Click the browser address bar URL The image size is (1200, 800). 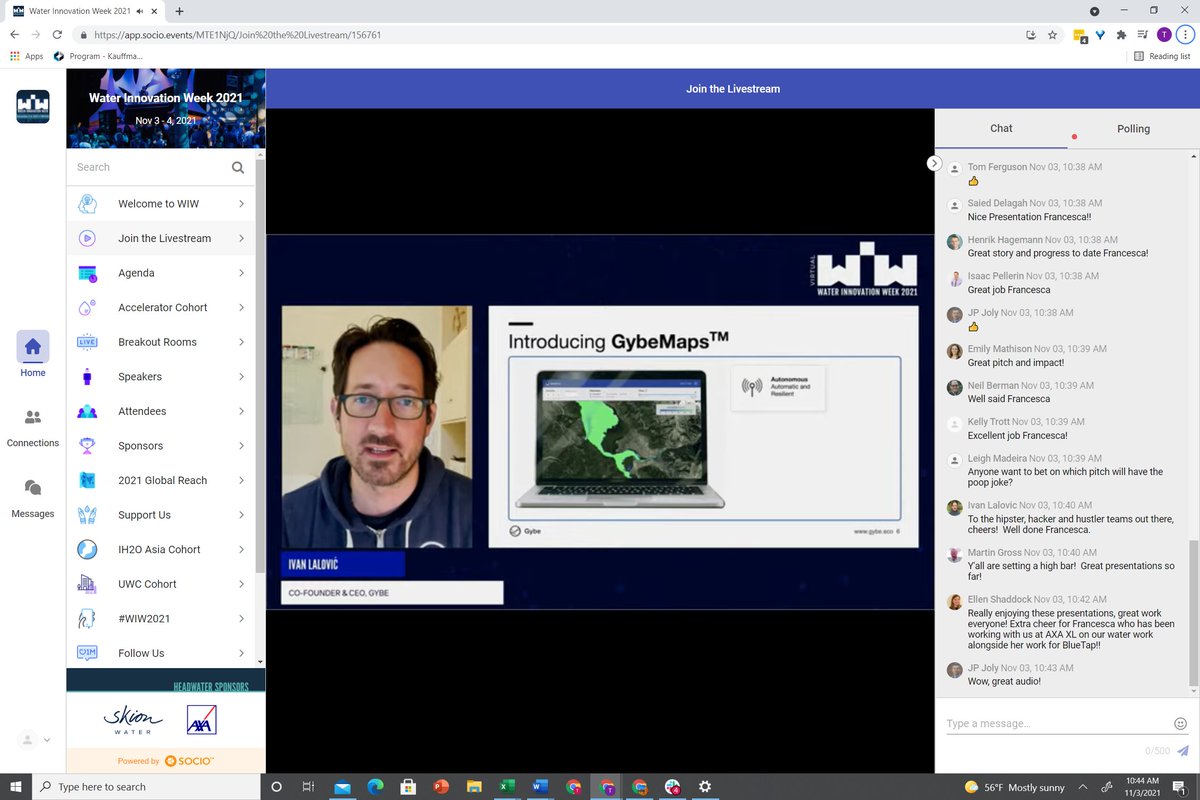(238, 34)
